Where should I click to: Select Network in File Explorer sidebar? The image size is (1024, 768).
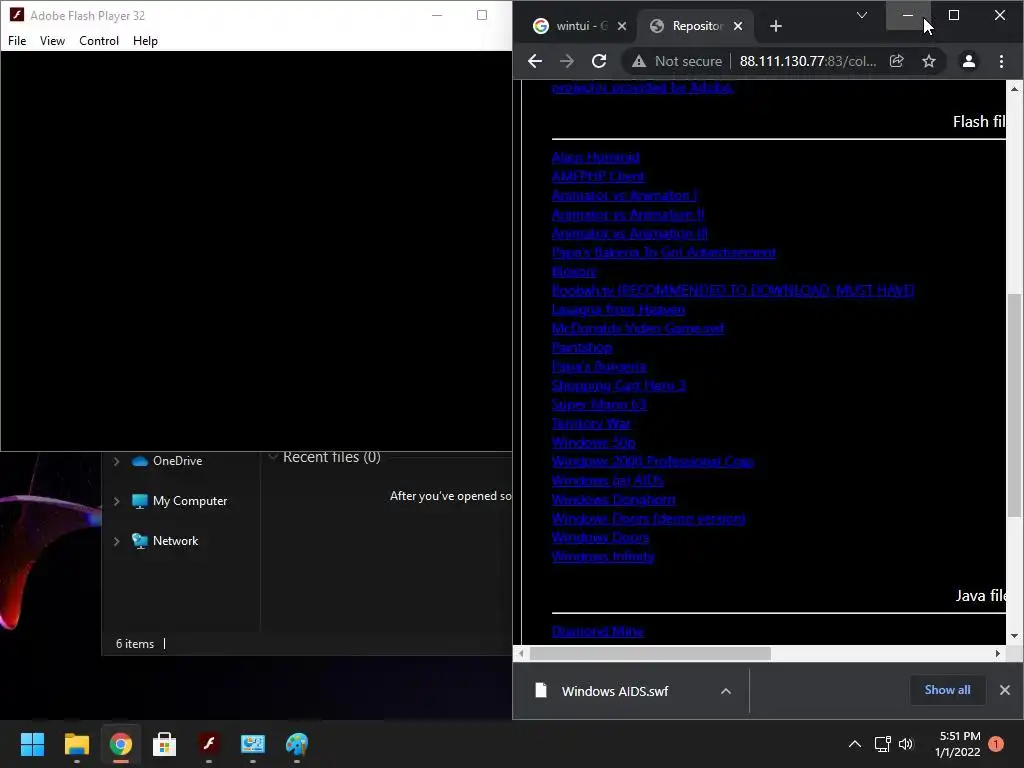(x=175, y=541)
